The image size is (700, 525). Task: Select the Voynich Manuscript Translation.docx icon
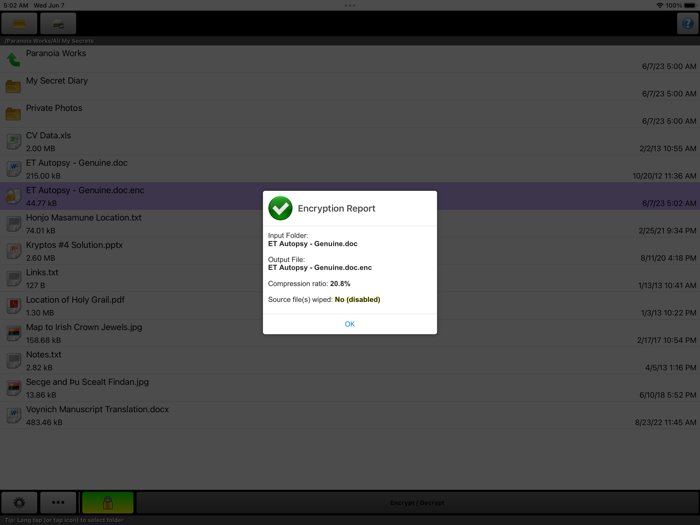14,415
